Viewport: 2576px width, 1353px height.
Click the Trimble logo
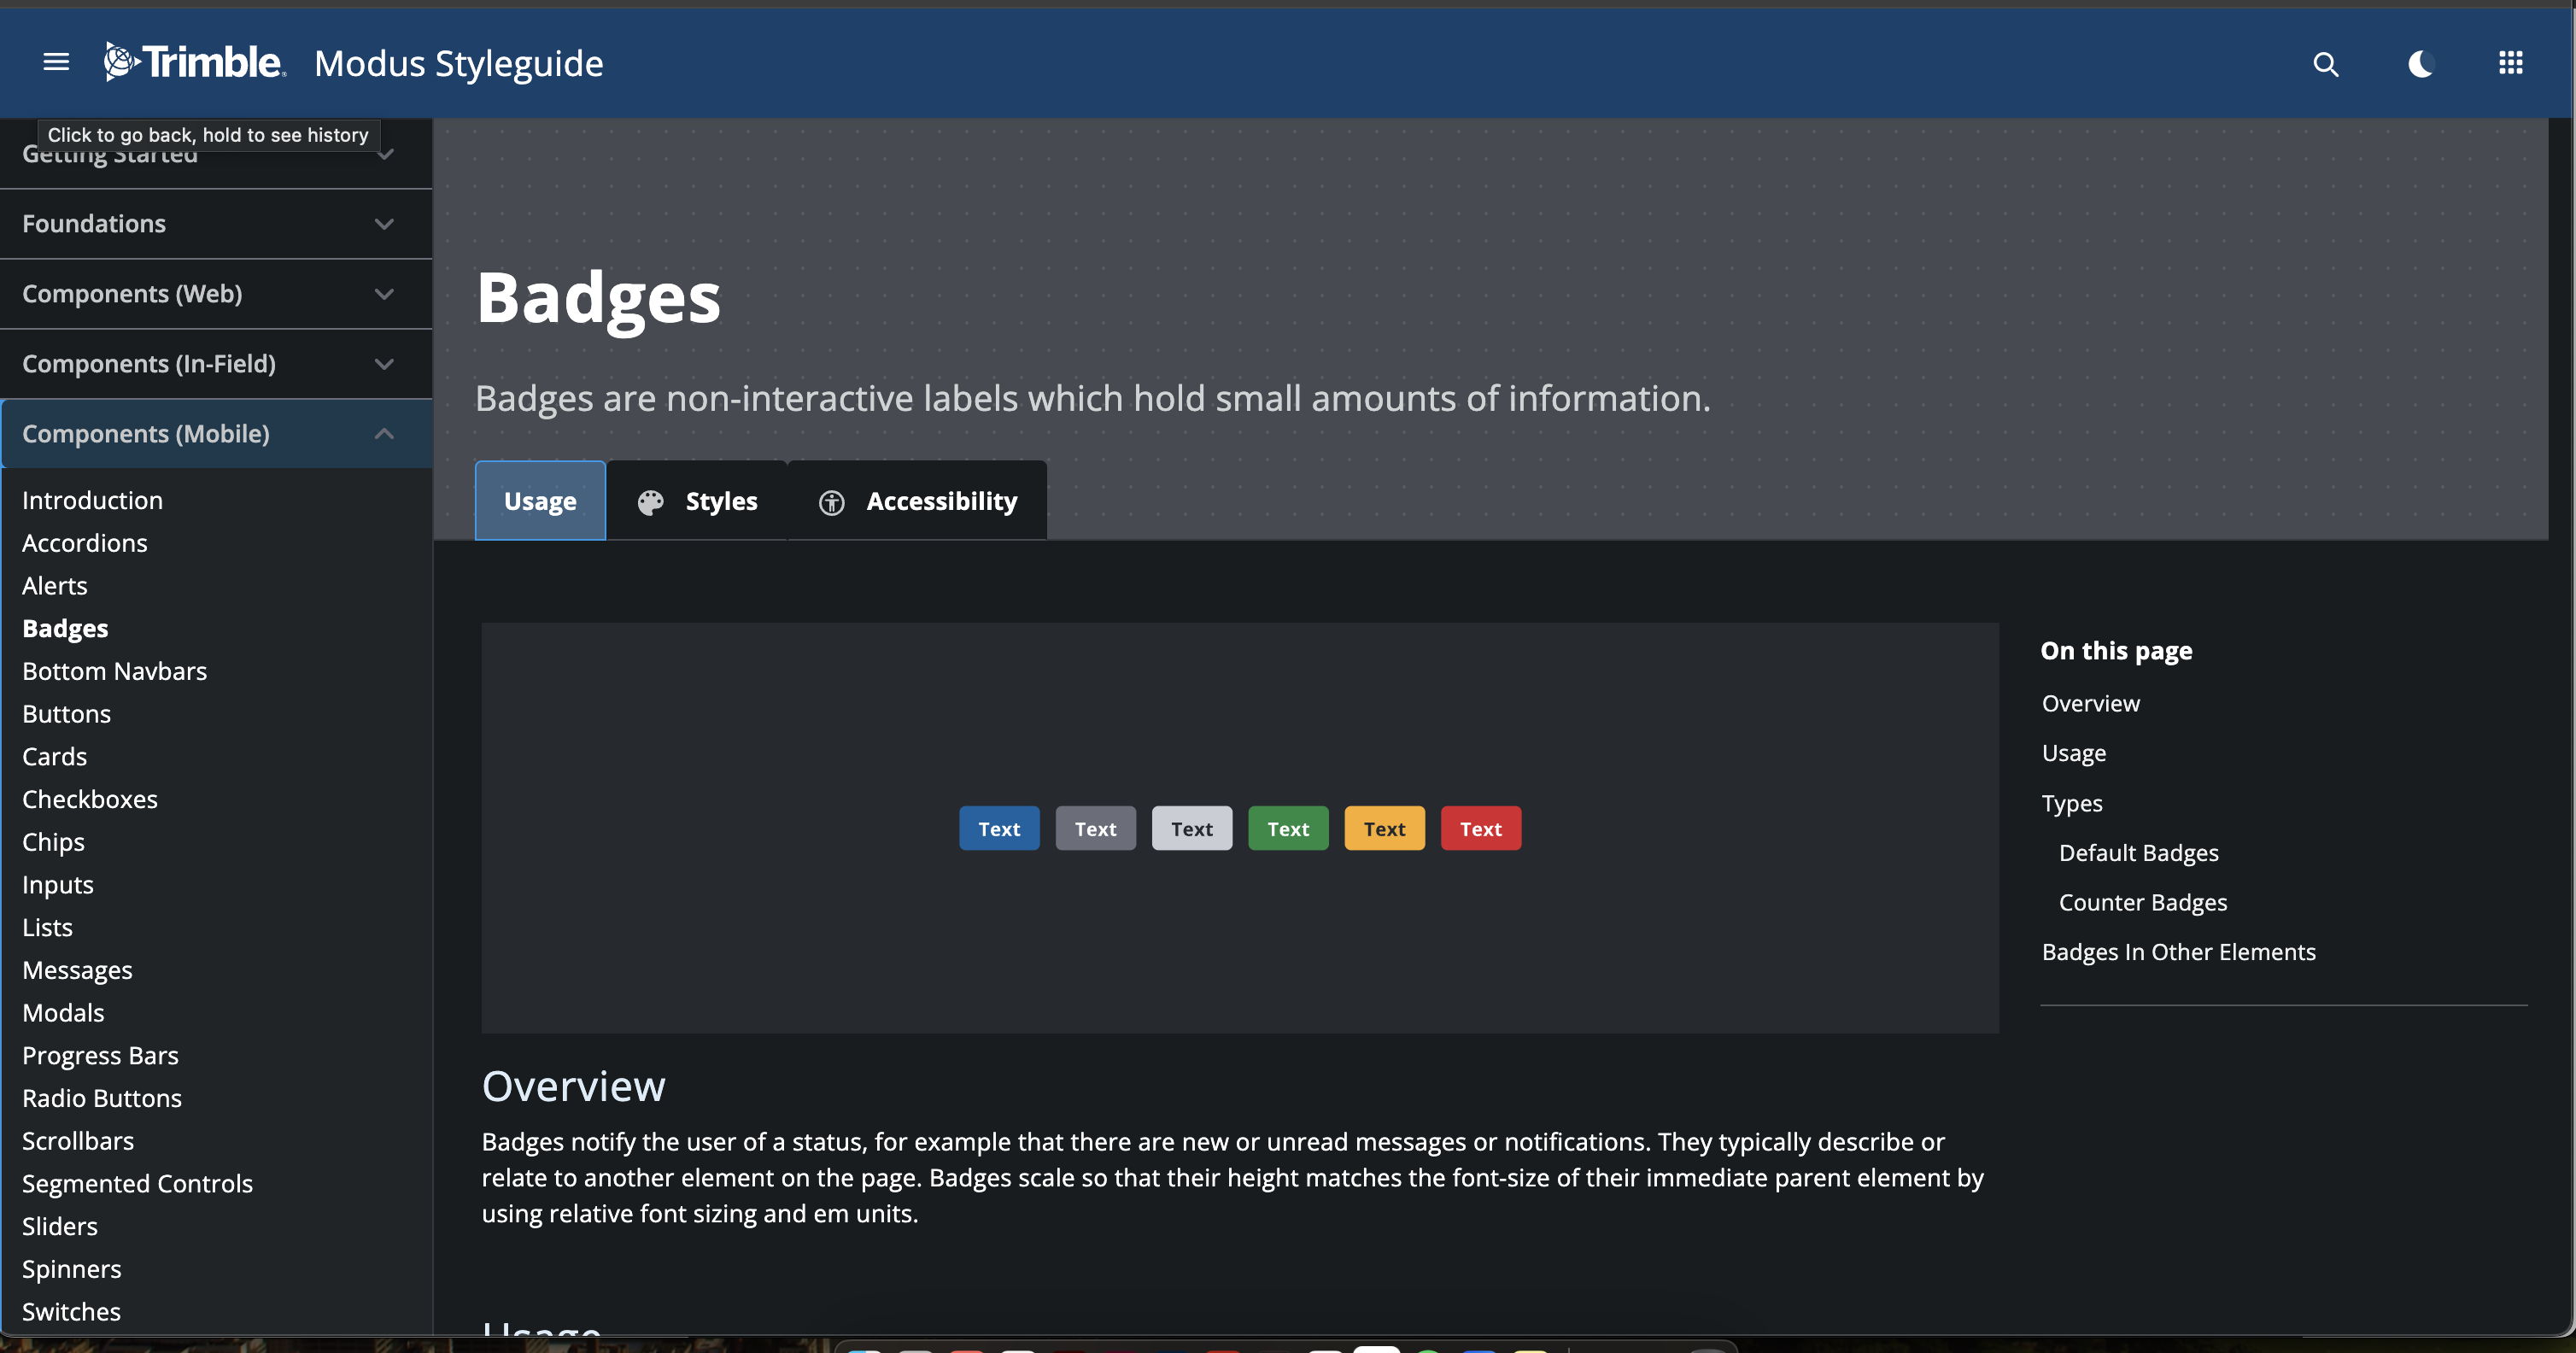(195, 63)
